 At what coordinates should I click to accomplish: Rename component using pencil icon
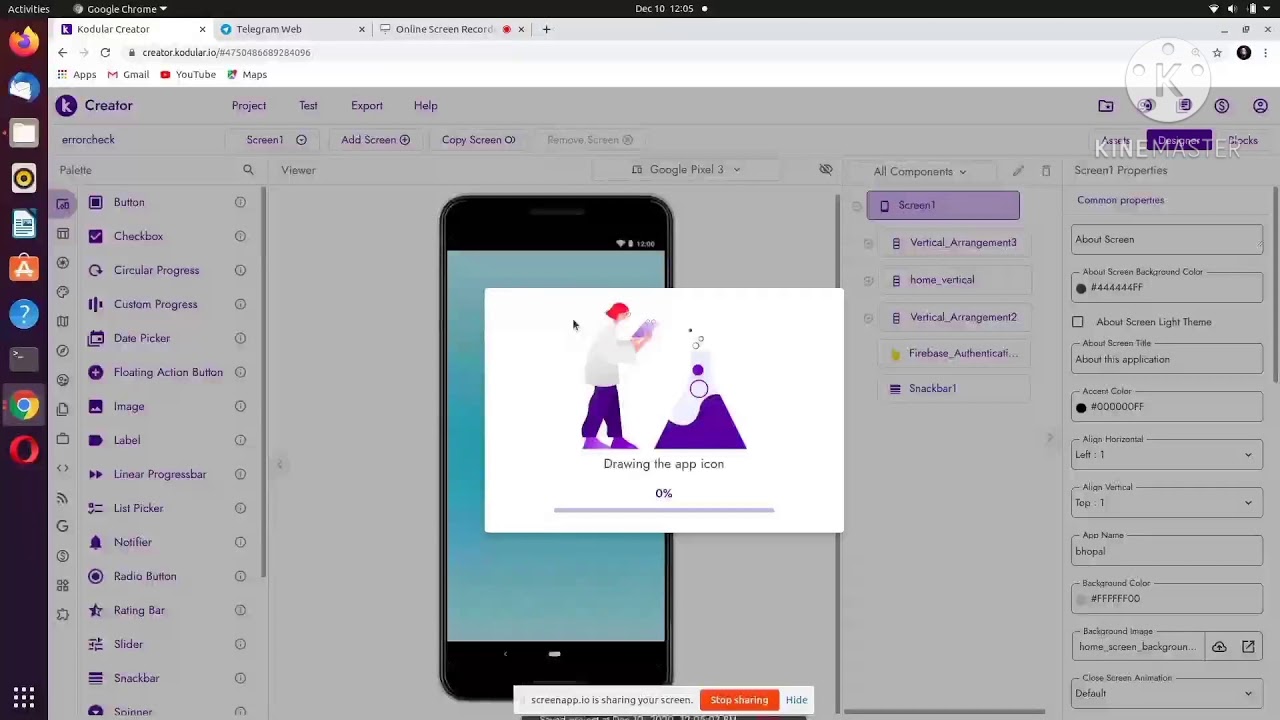(x=1018, y=171)
